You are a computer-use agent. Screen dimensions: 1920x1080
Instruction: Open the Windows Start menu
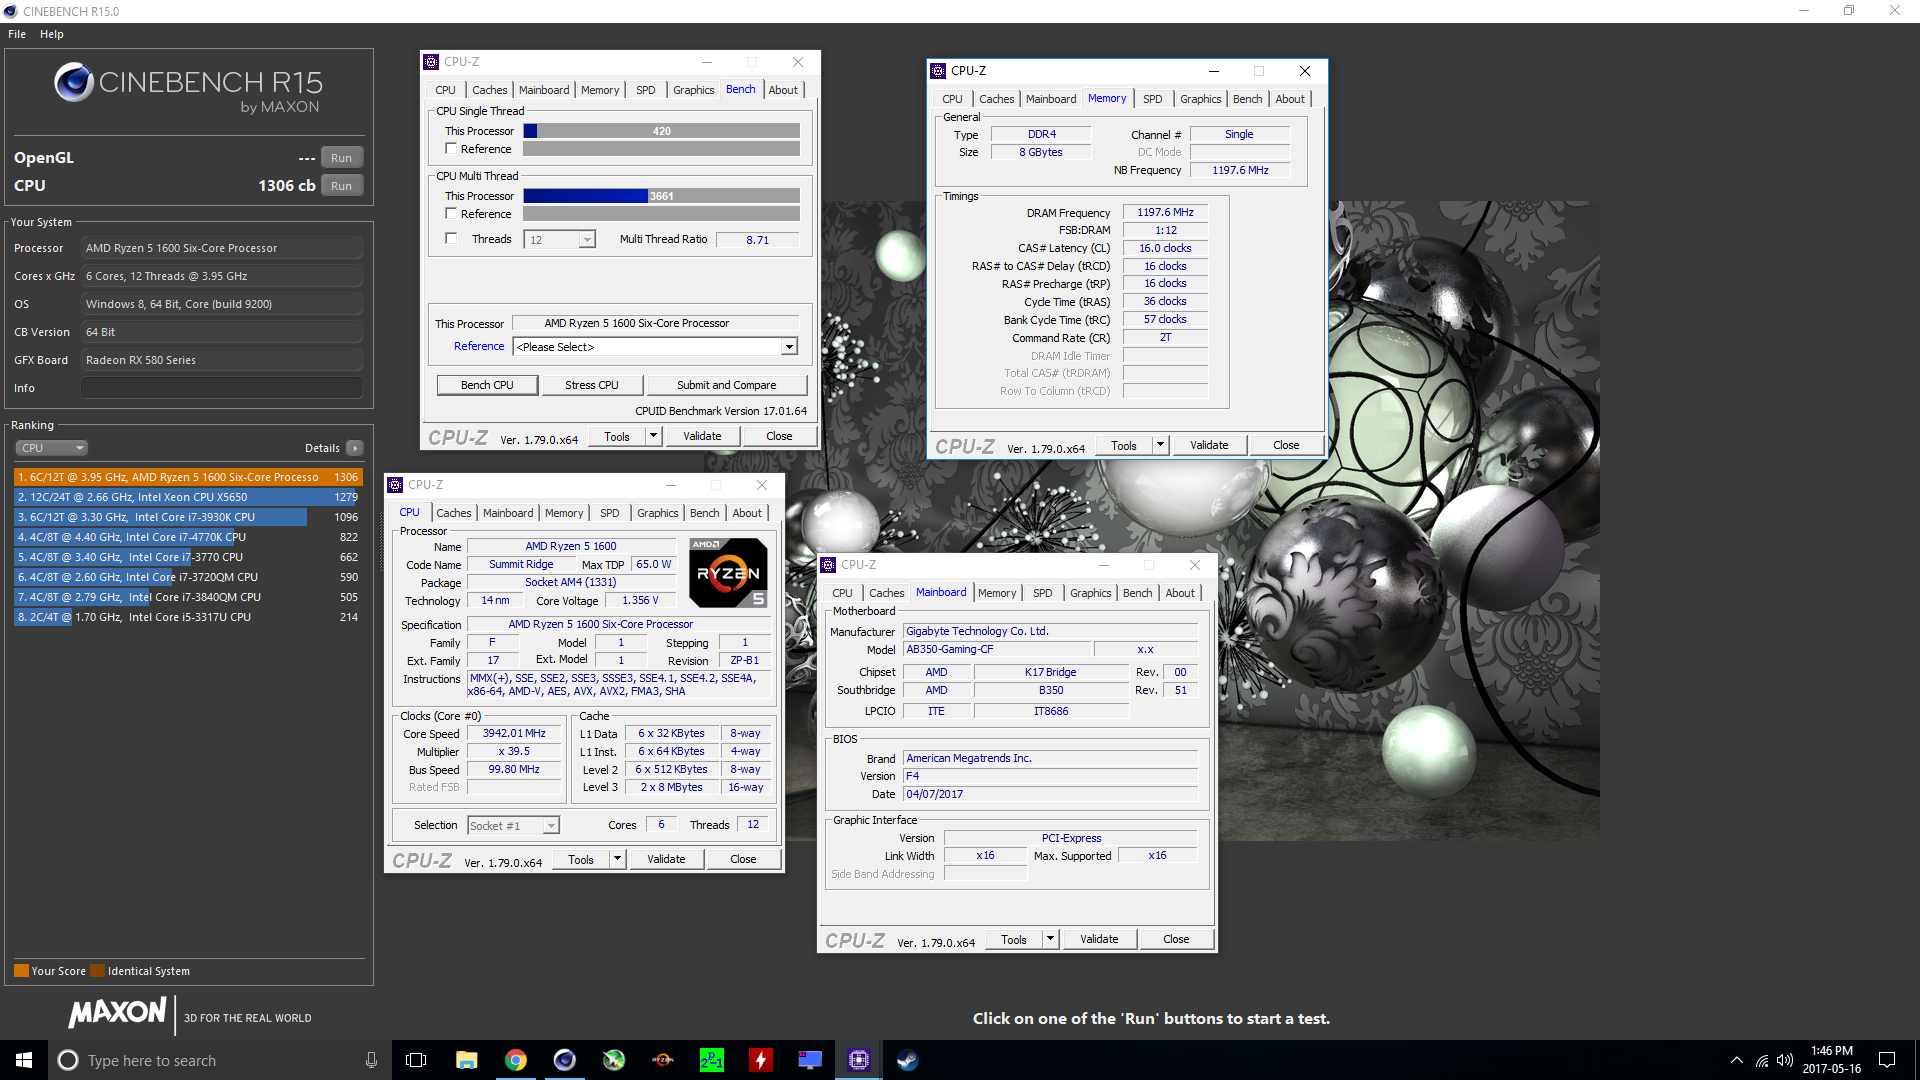pyautogui.click(x=24, y=1060)
